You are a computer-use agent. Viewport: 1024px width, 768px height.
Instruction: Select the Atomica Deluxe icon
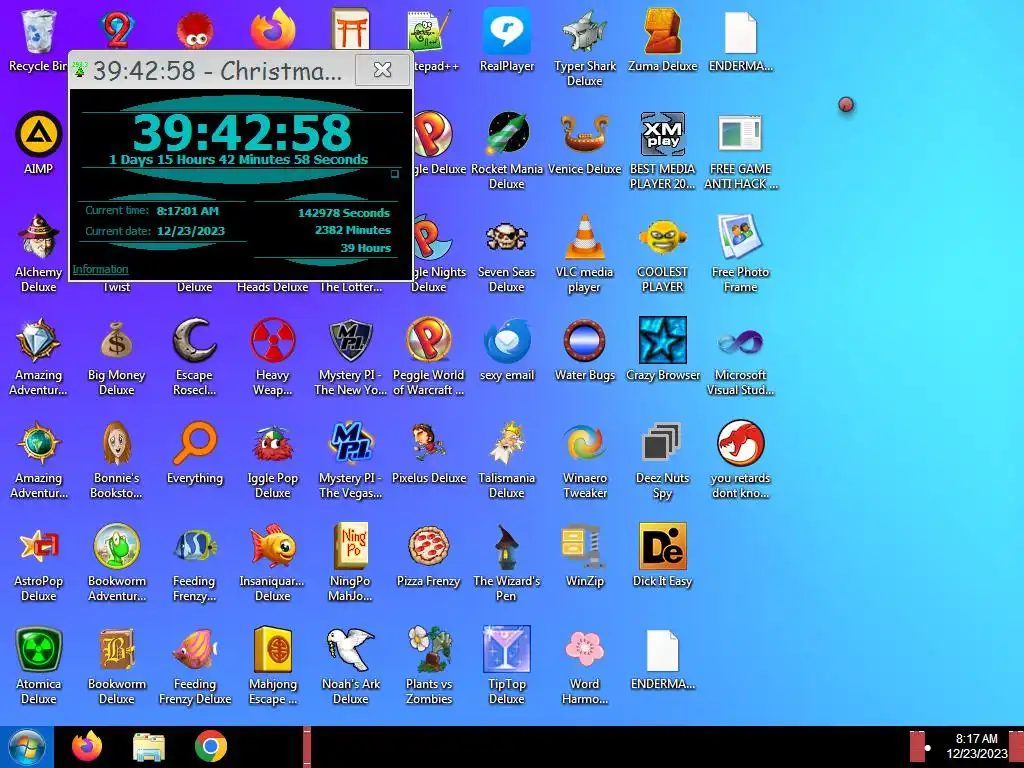[39, 649]
